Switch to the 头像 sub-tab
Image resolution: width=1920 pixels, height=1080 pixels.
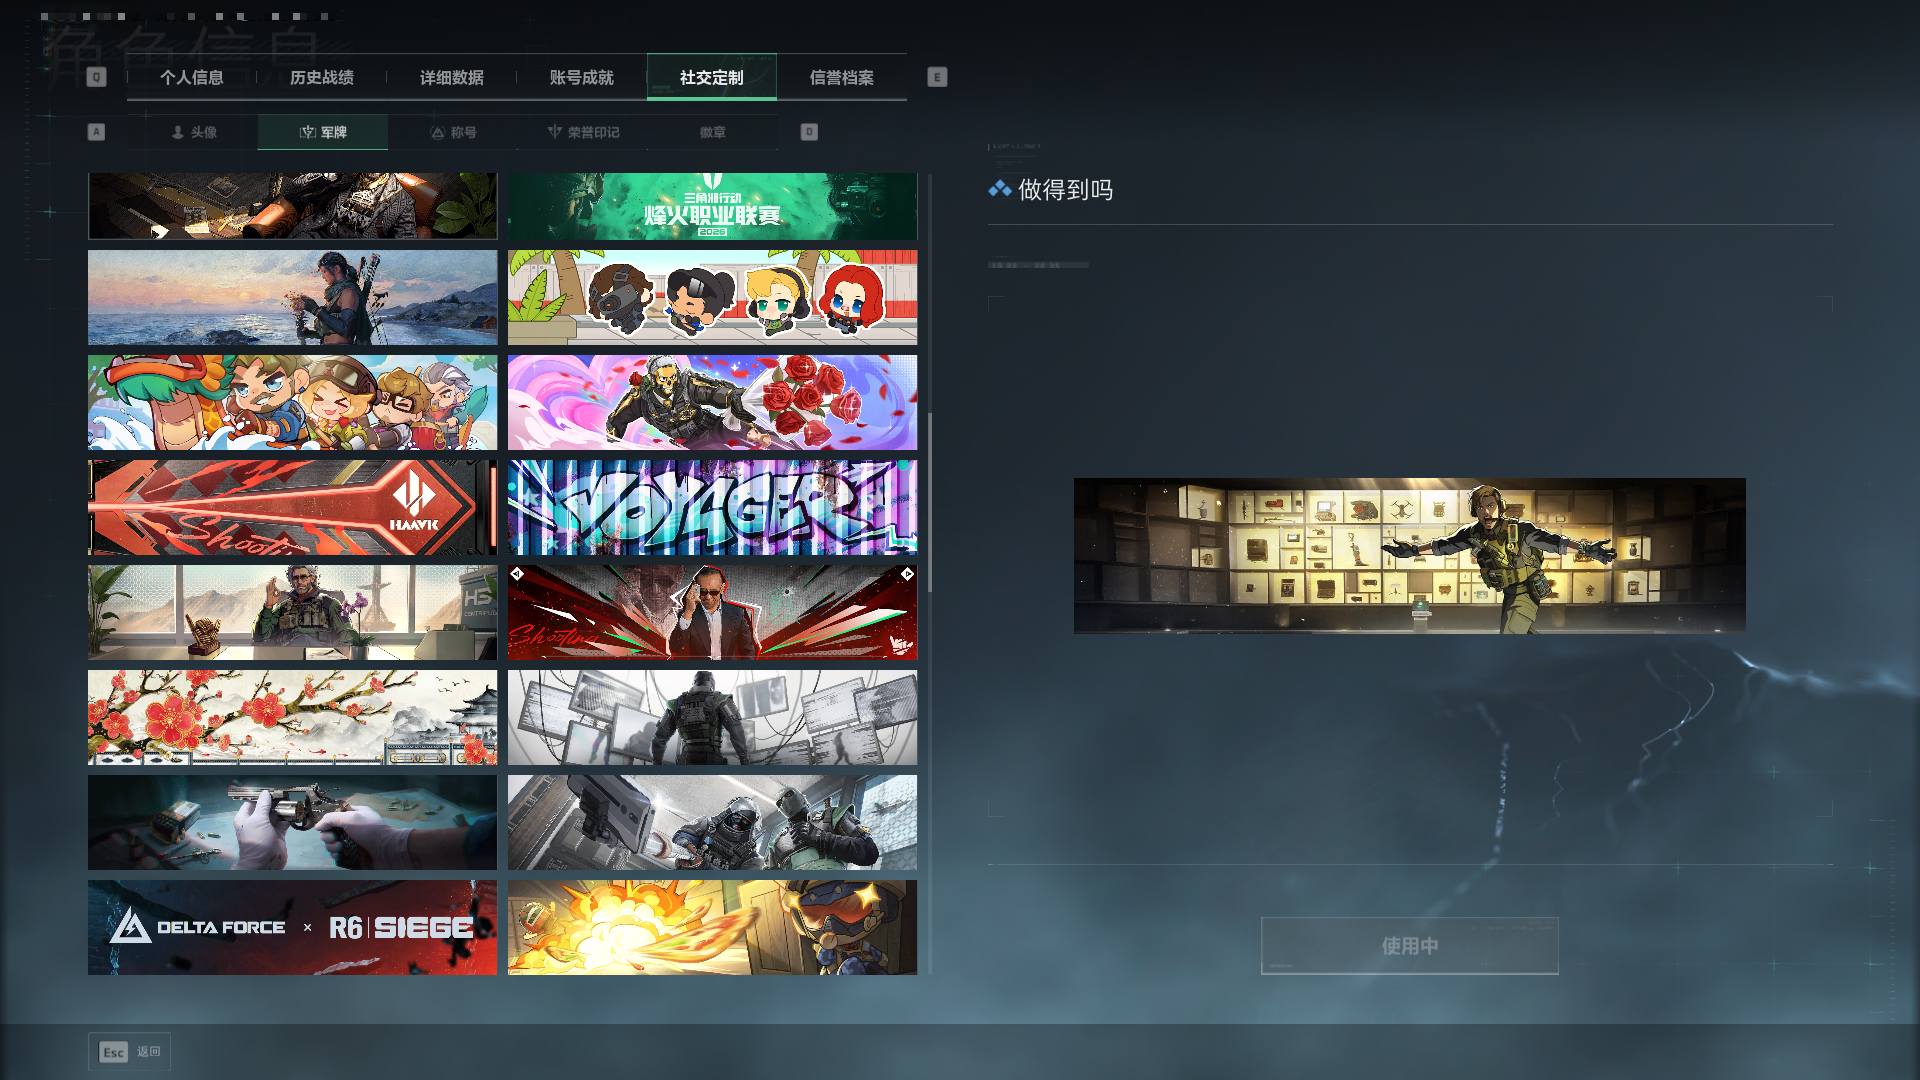[193, 132]
